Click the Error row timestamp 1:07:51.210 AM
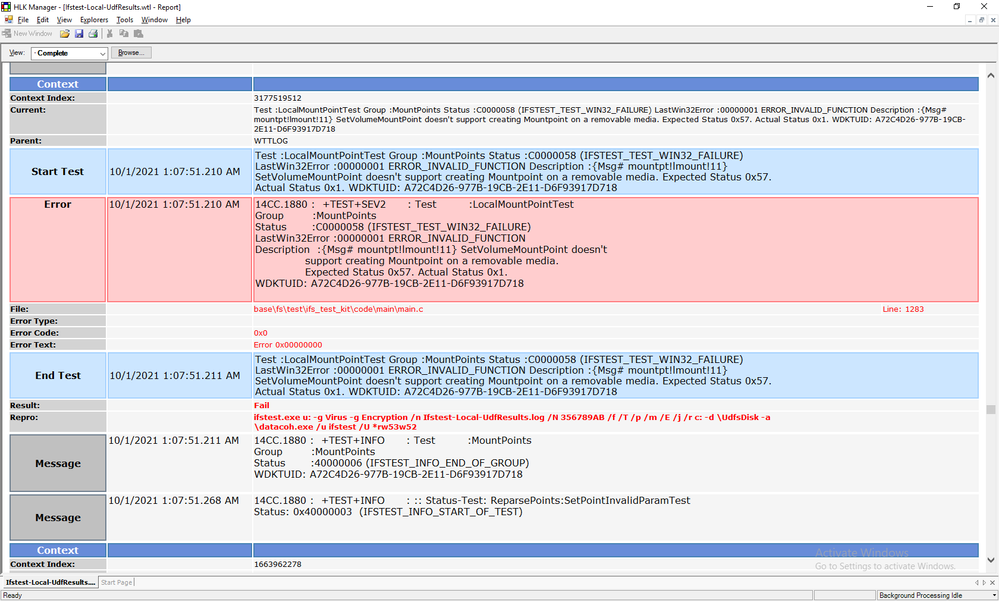This screenshot has width=999, height=601. [174, 204]
